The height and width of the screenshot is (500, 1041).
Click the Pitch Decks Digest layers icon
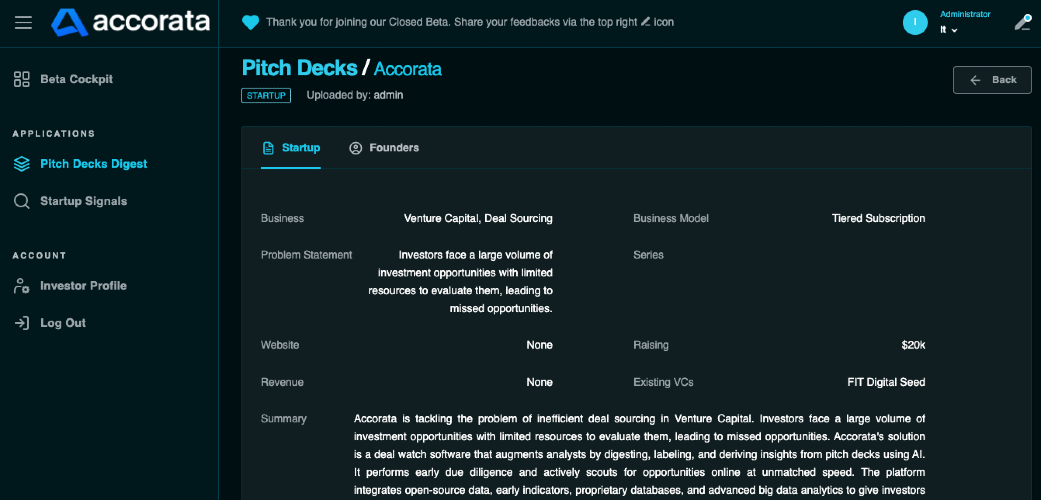click(22, 164)
